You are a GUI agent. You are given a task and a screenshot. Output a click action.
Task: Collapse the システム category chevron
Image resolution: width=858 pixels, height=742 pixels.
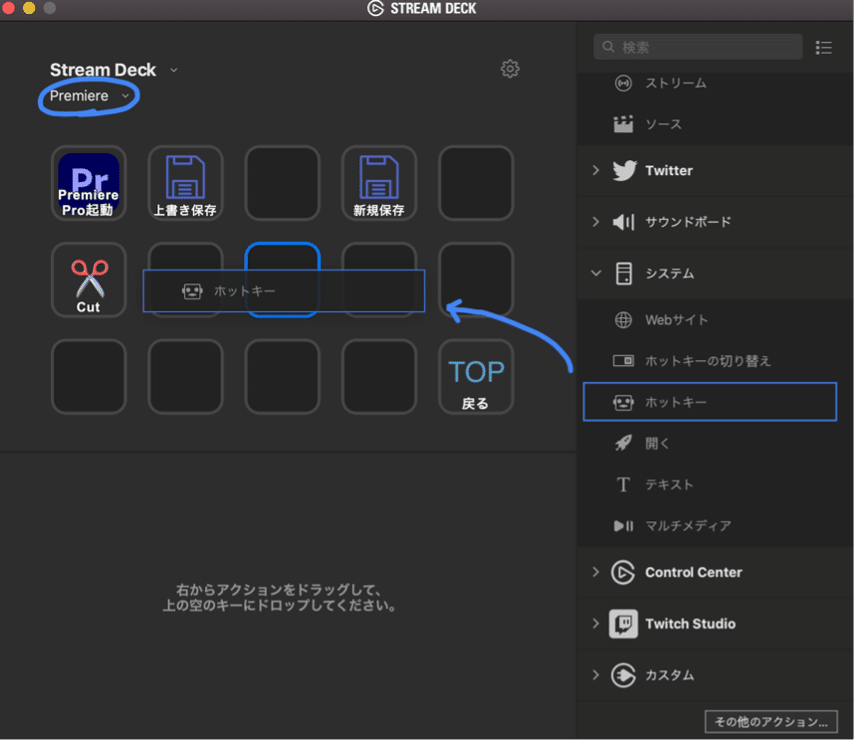(596, 274)
